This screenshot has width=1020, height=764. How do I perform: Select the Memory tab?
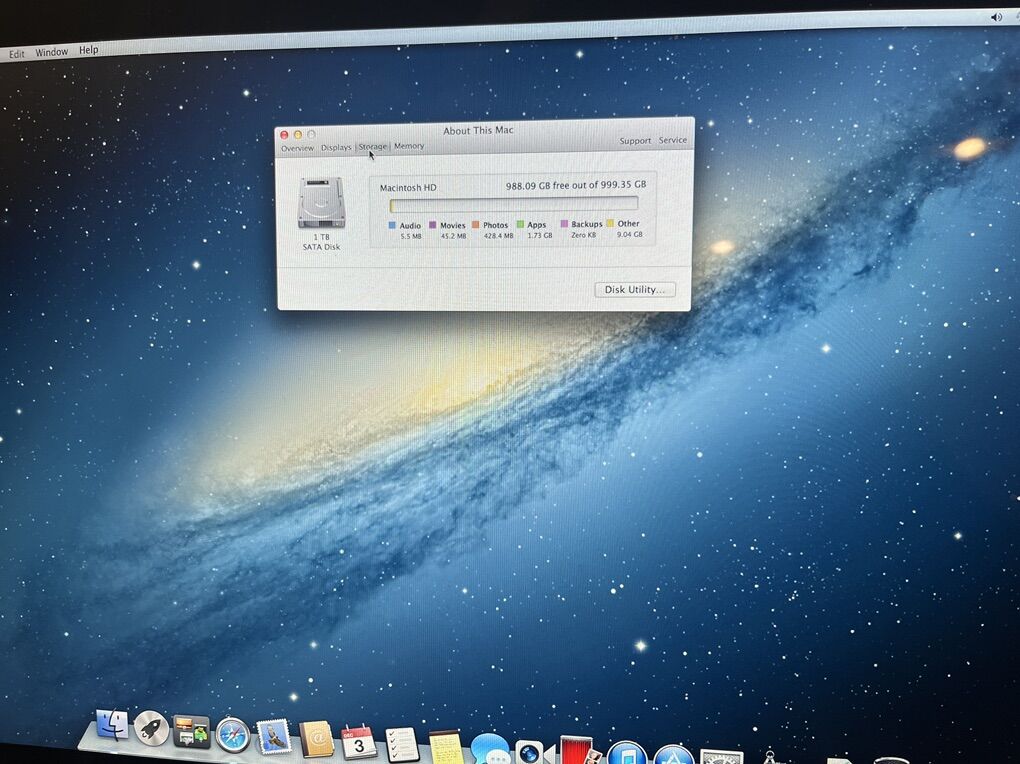[409, 146]
